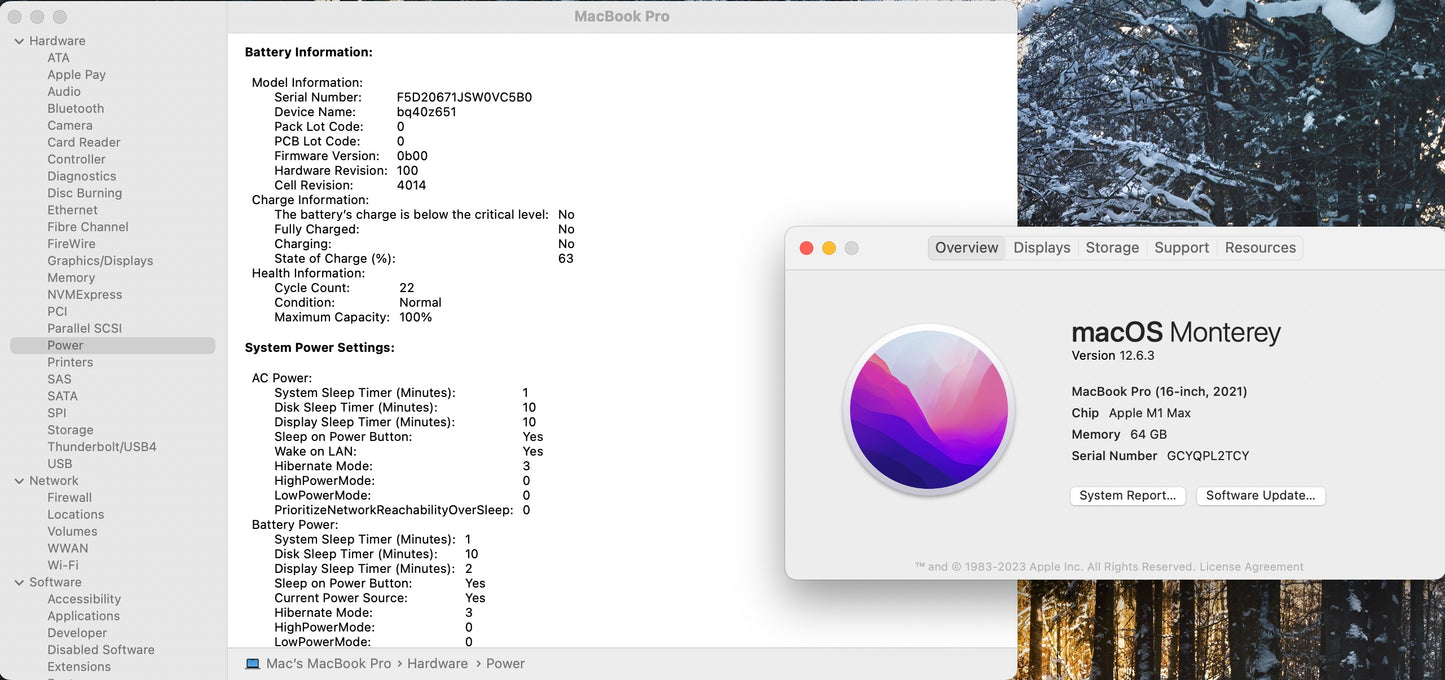This screenshot has height=680, width=1445.
Task: Click the System Report button
Action: pyautogui.click(x=1127, y=496)
